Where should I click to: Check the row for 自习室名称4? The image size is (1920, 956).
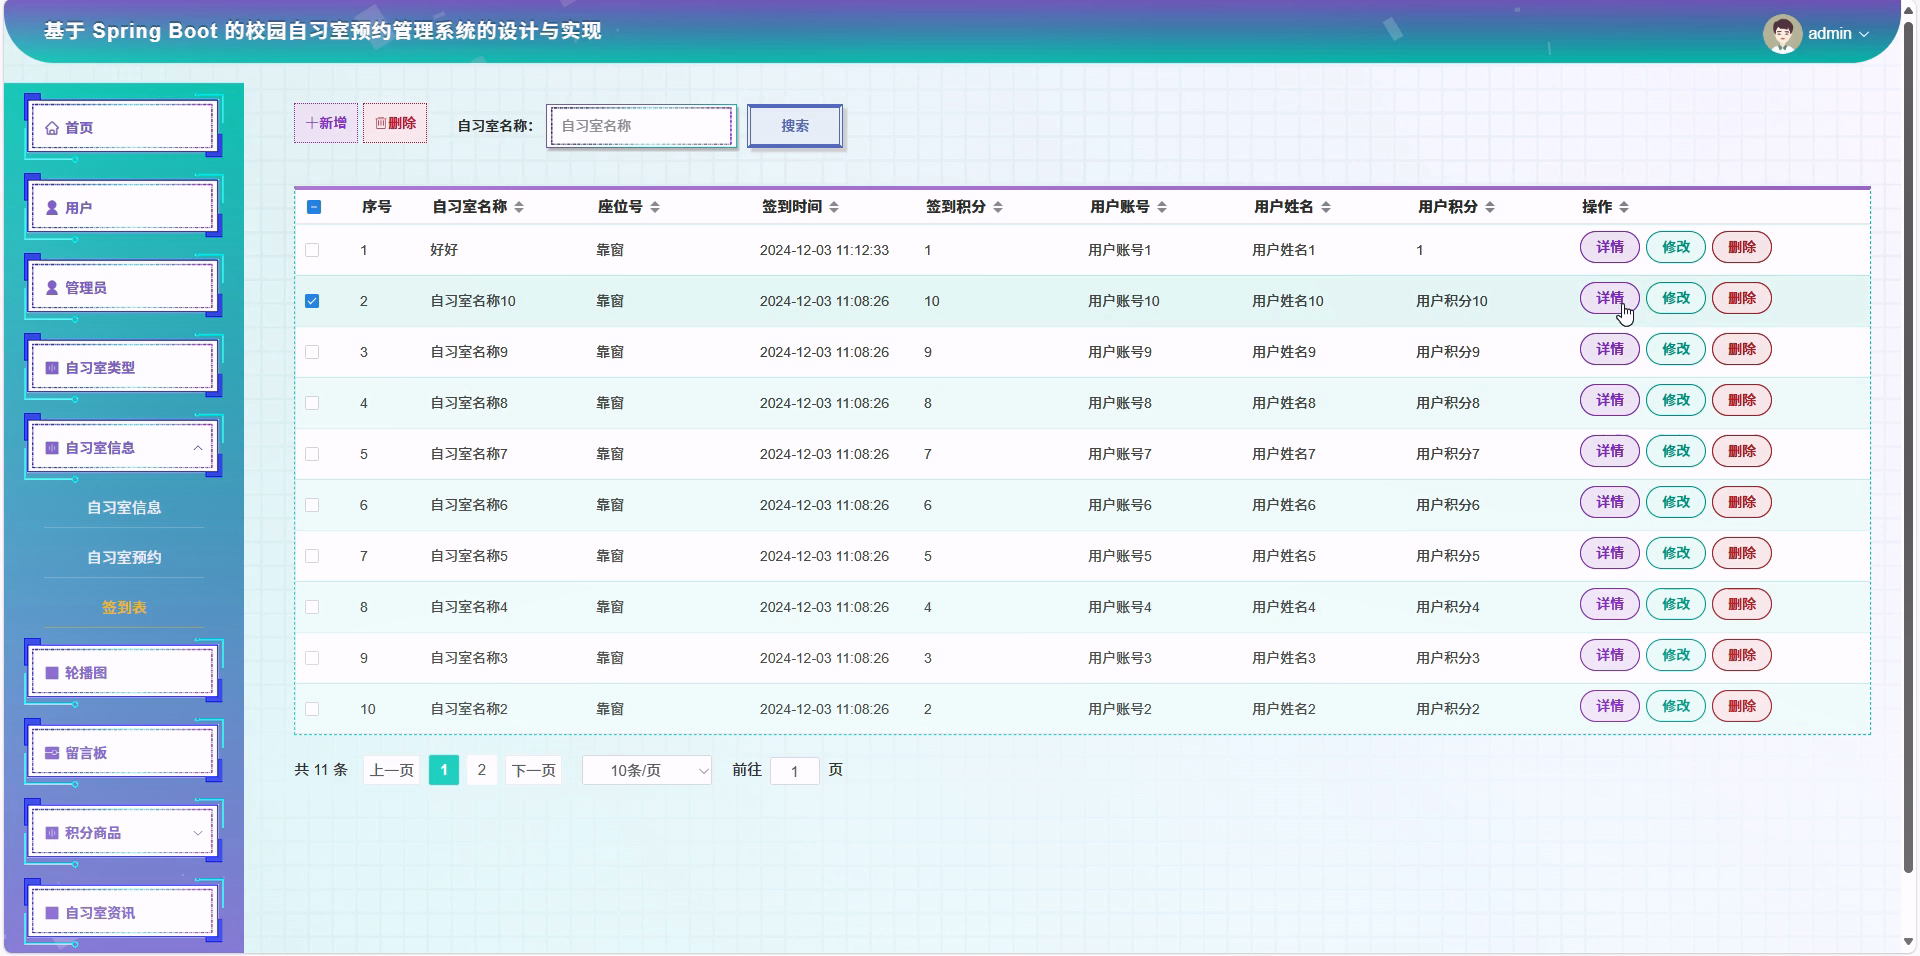(x=312, y=607)
